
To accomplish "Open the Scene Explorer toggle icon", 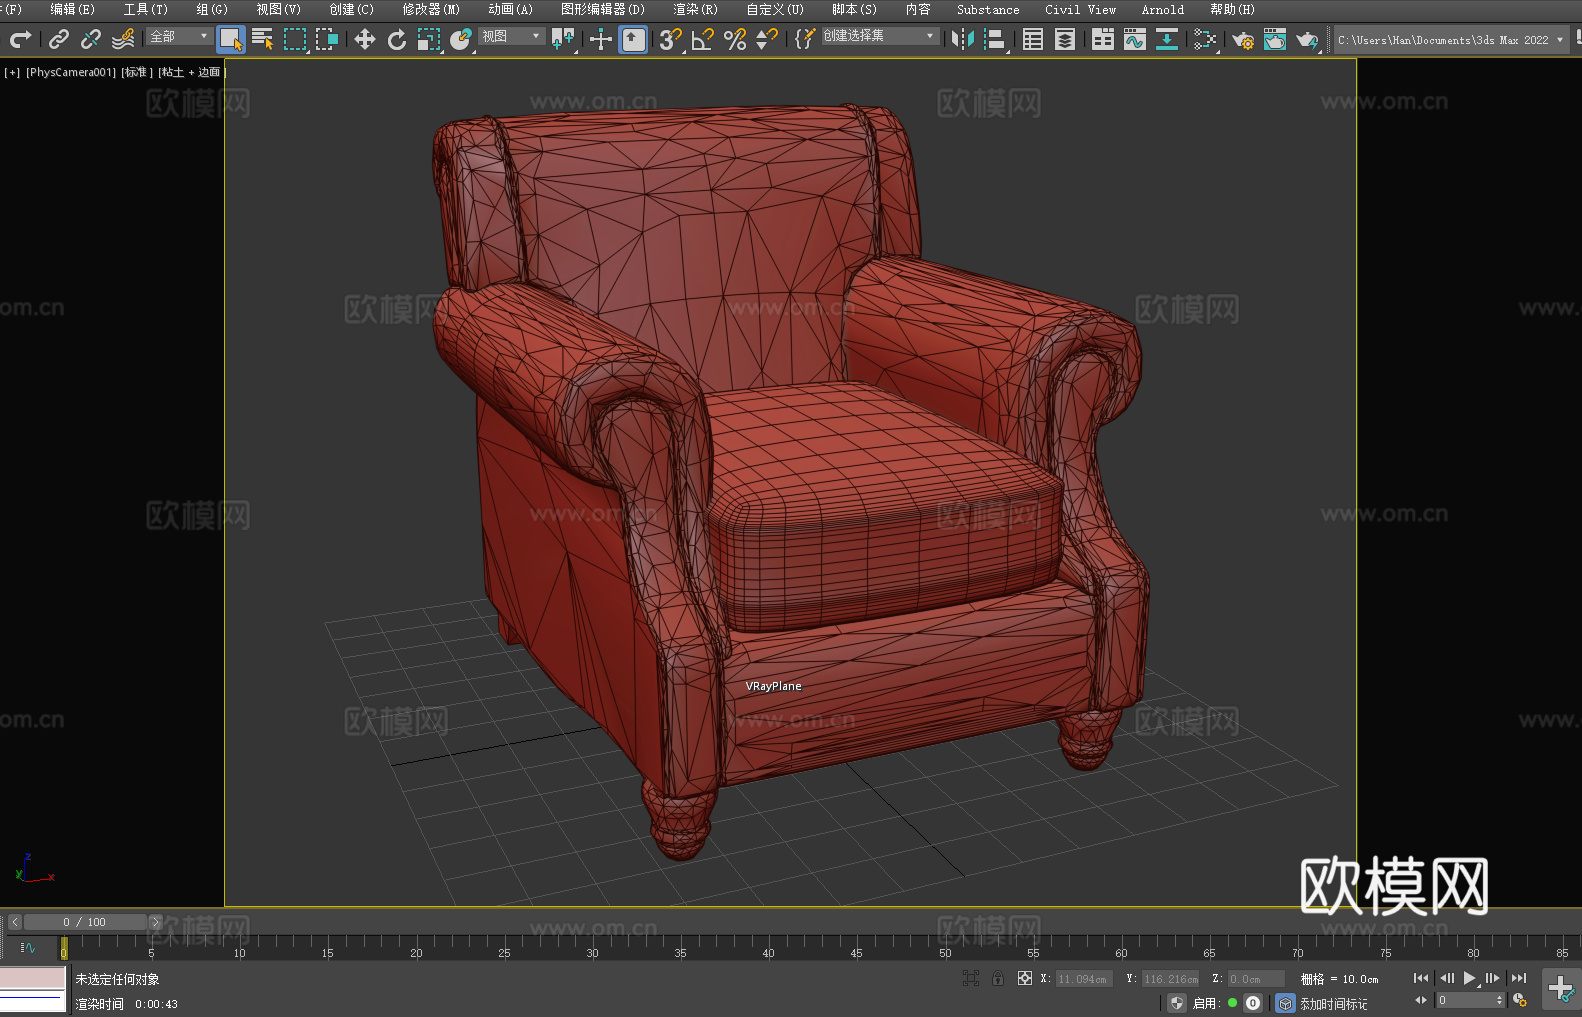I will coord(1033,39).
